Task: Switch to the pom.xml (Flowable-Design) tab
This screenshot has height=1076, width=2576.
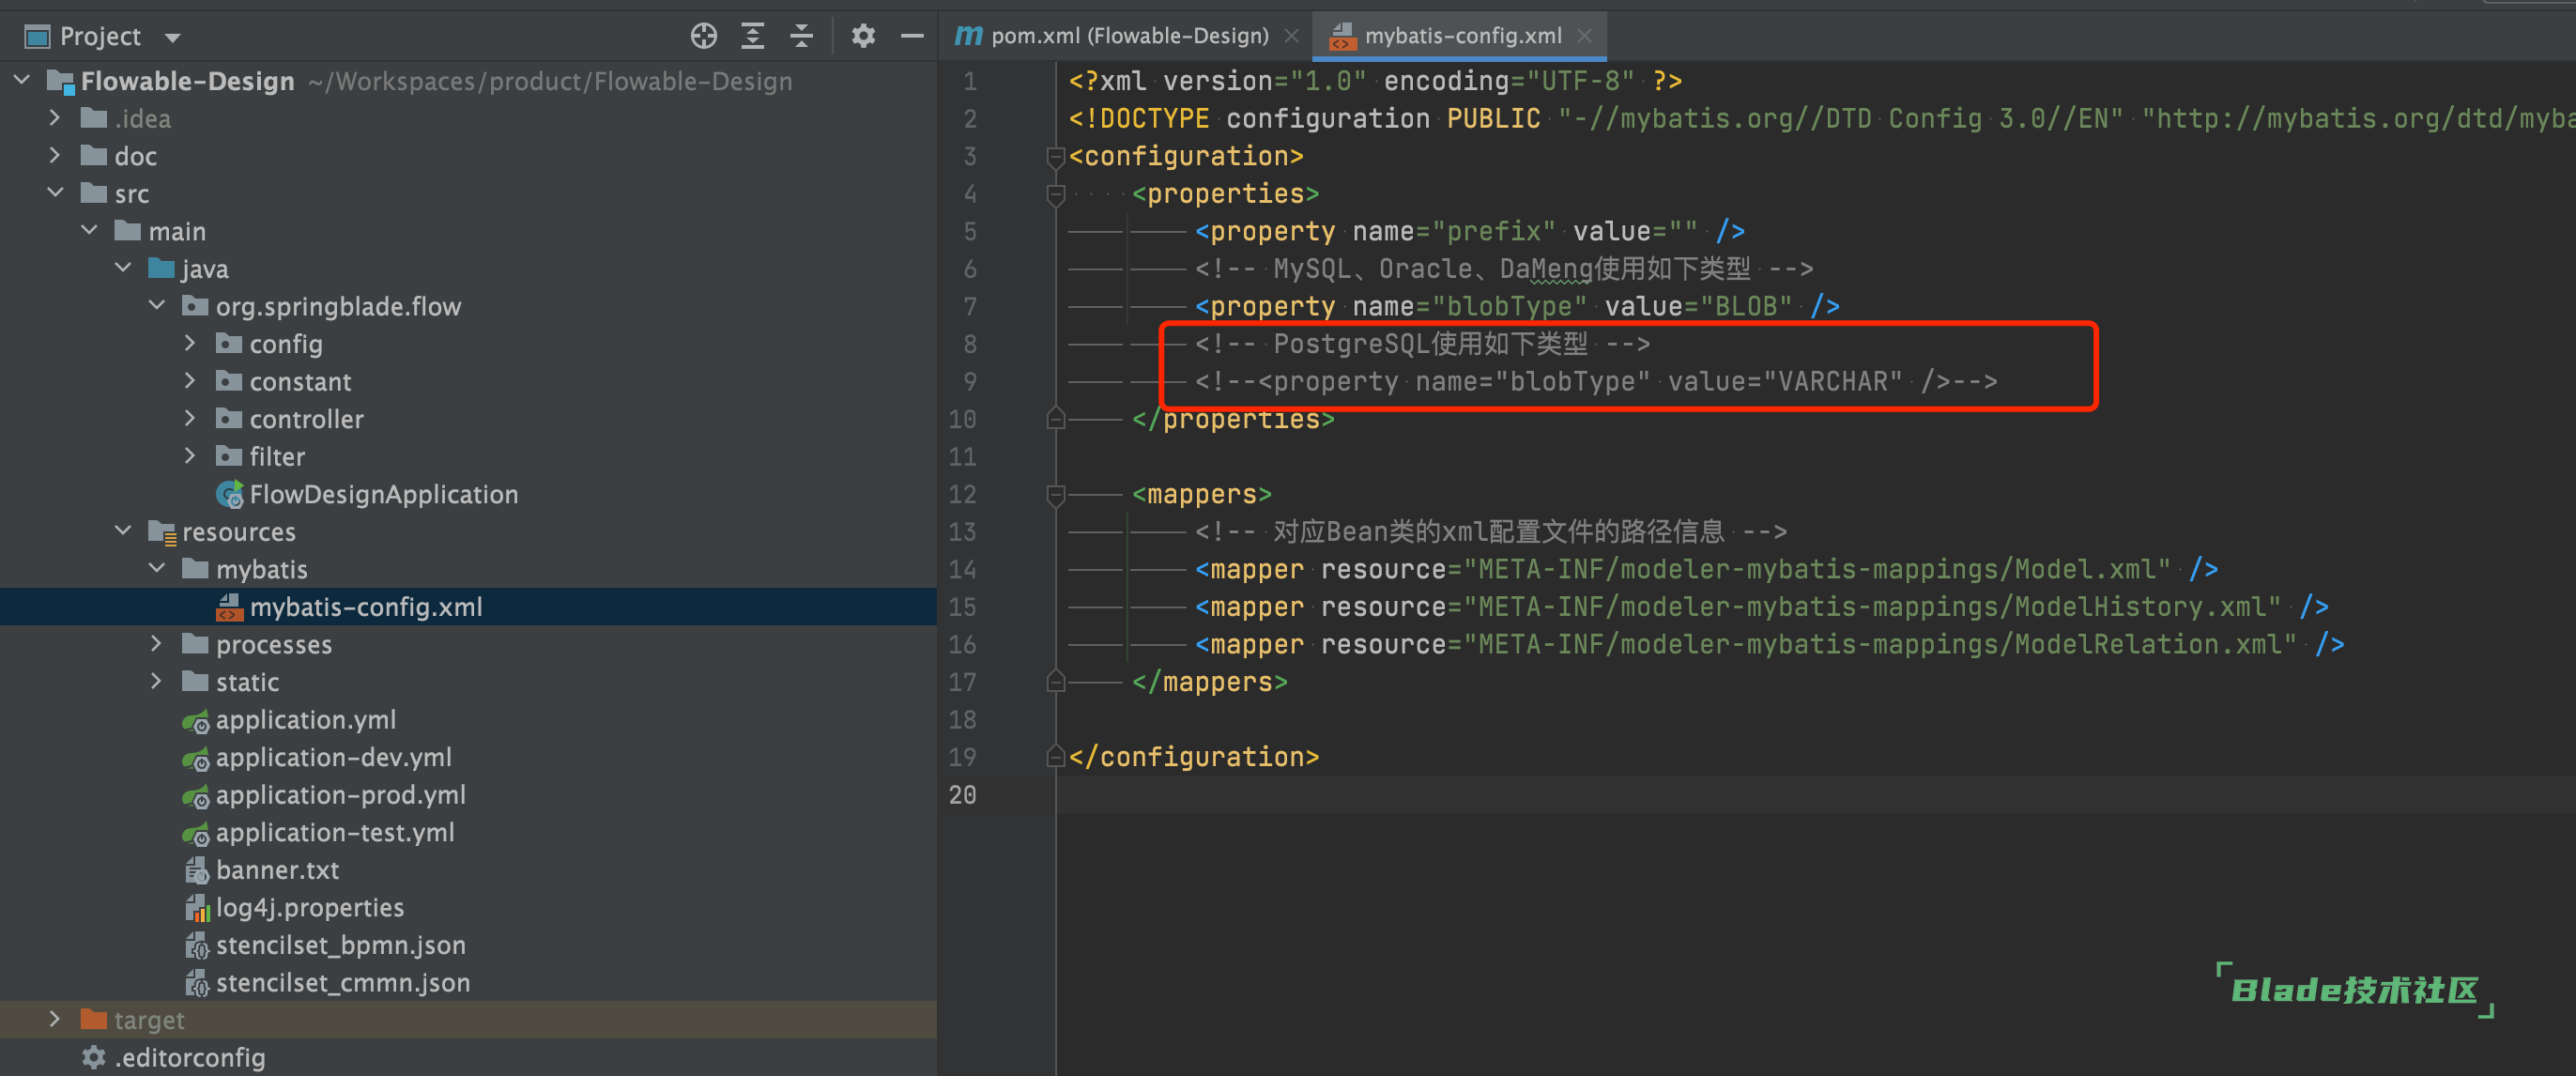Action: pos(1129,36)
